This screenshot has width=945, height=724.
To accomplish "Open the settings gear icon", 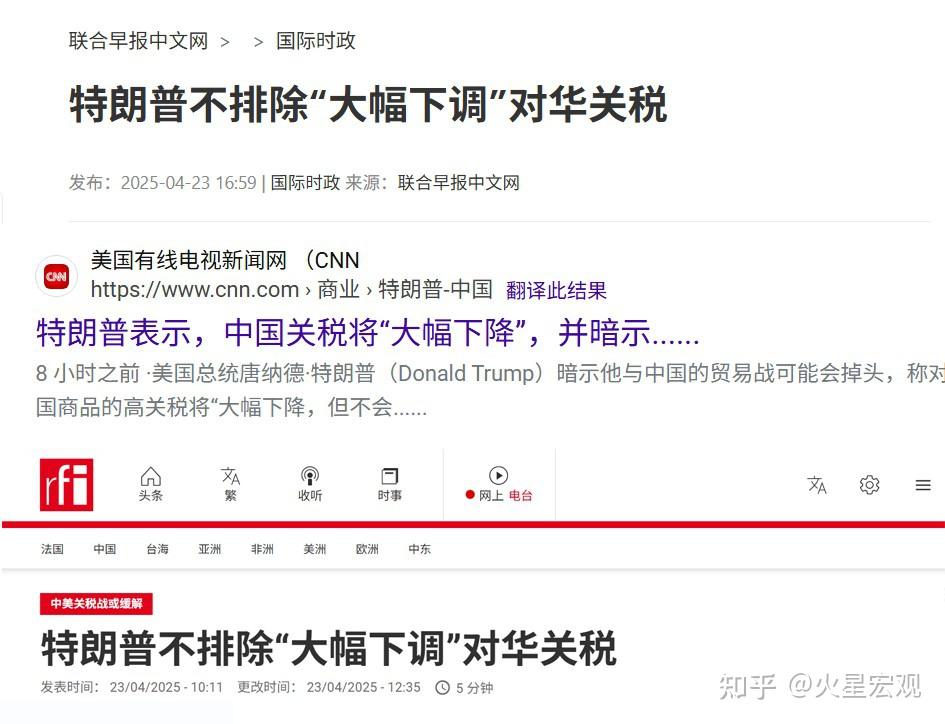I will [x=869, y=485].
